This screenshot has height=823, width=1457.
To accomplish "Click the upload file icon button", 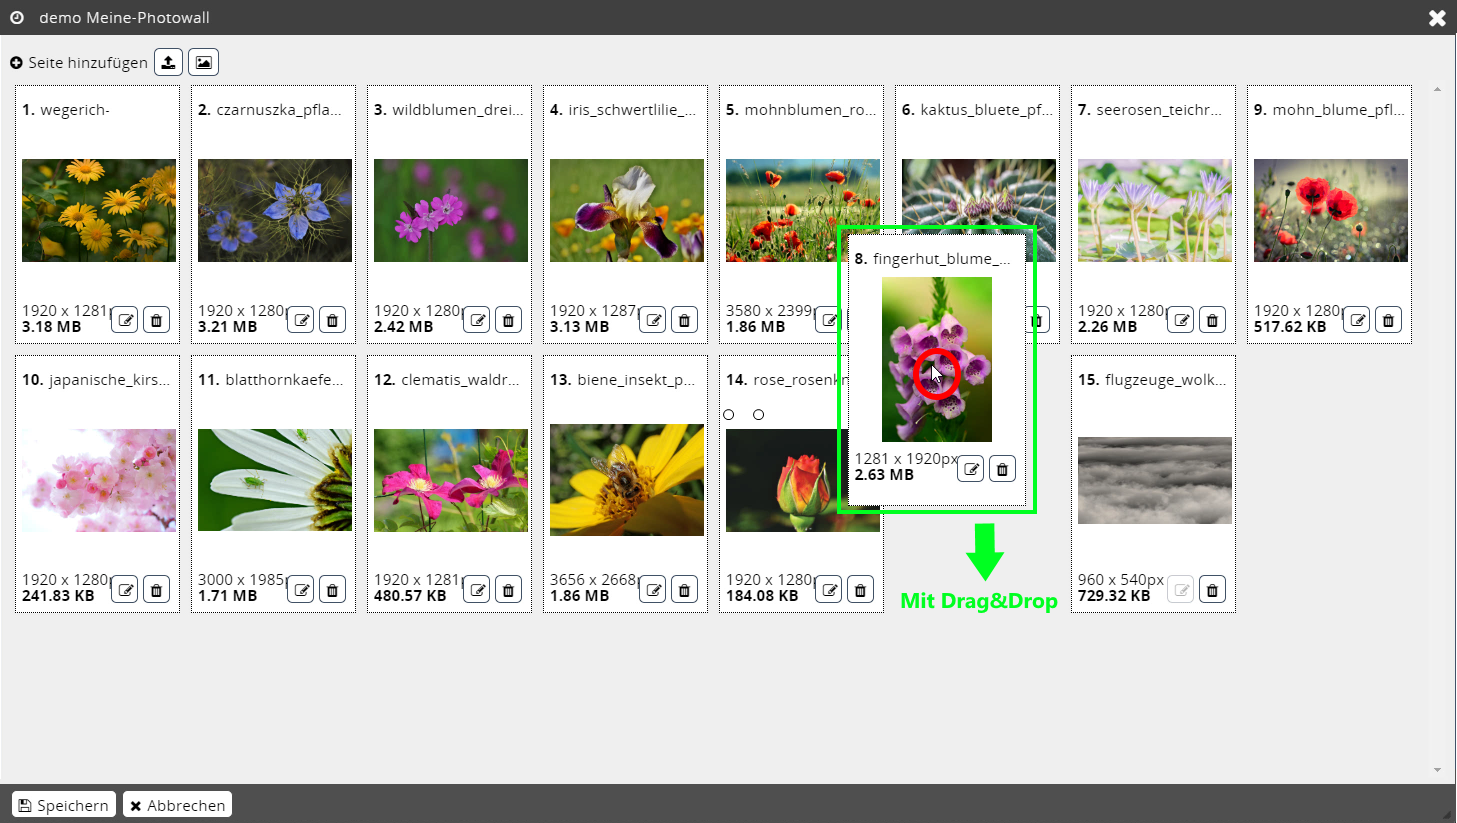I will pyautogui.click(x=168, y=62).
